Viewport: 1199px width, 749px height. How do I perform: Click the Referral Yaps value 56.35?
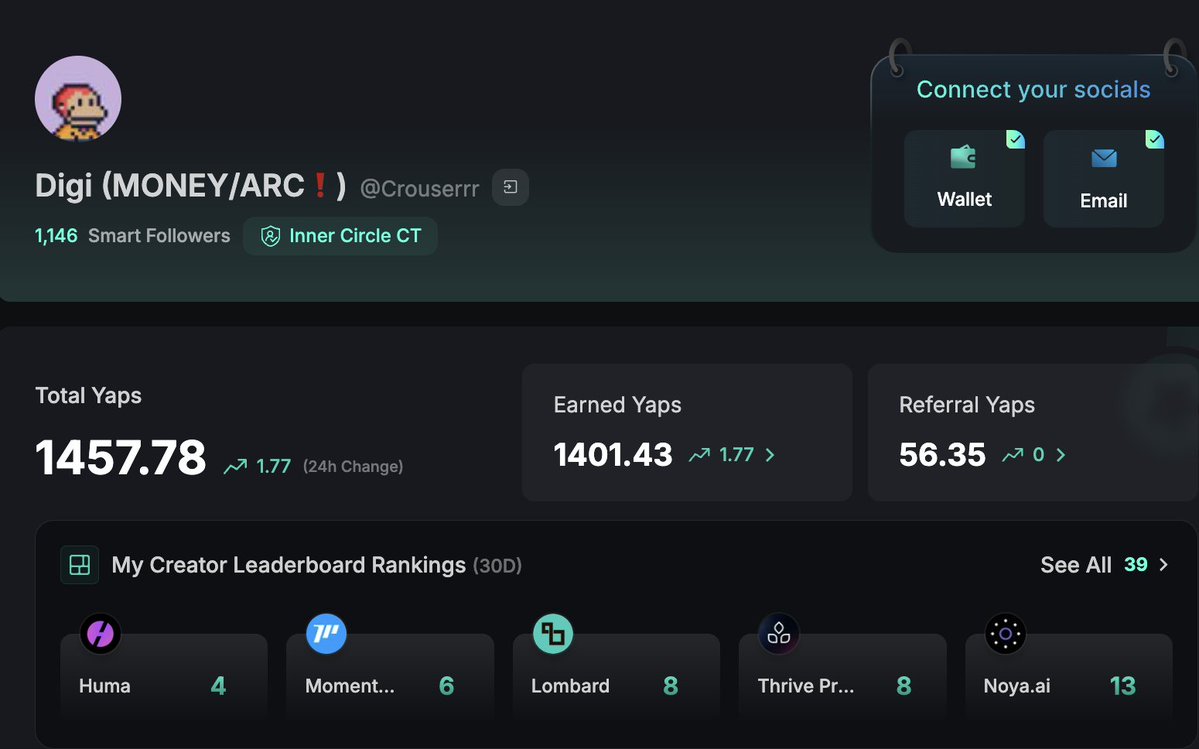click(x=942, y=455)
